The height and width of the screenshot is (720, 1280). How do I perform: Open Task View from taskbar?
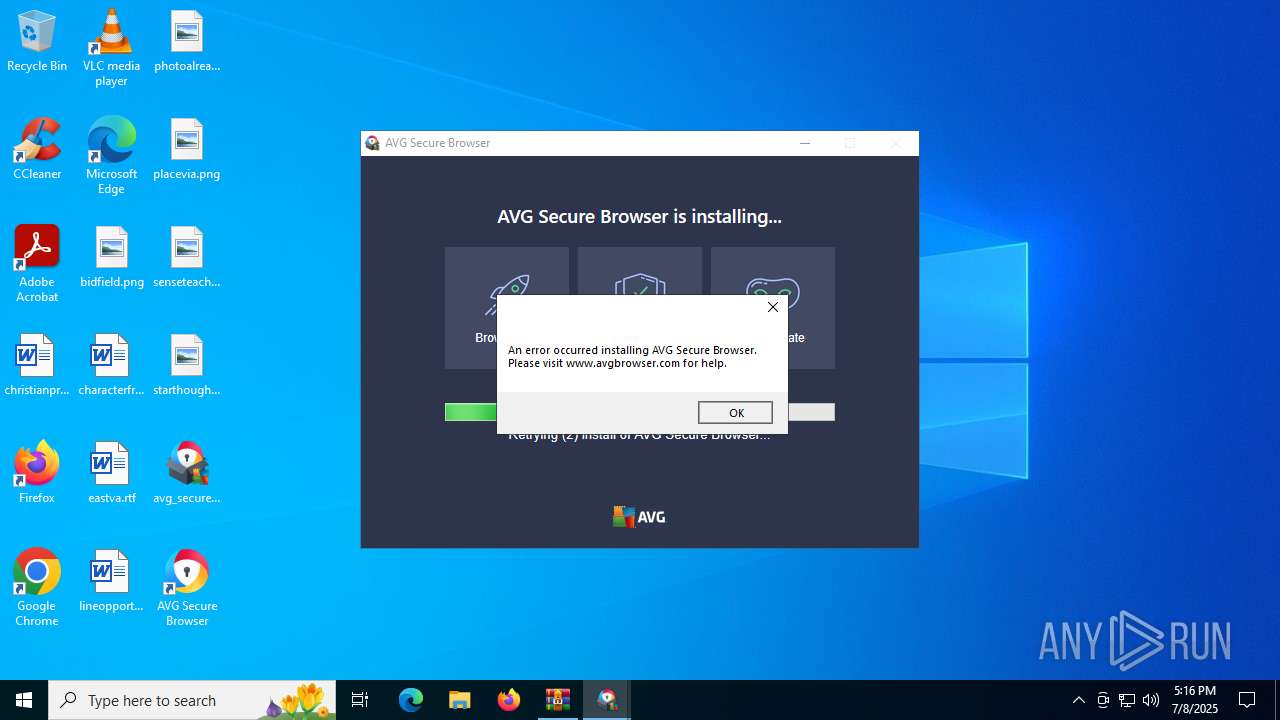360,700
